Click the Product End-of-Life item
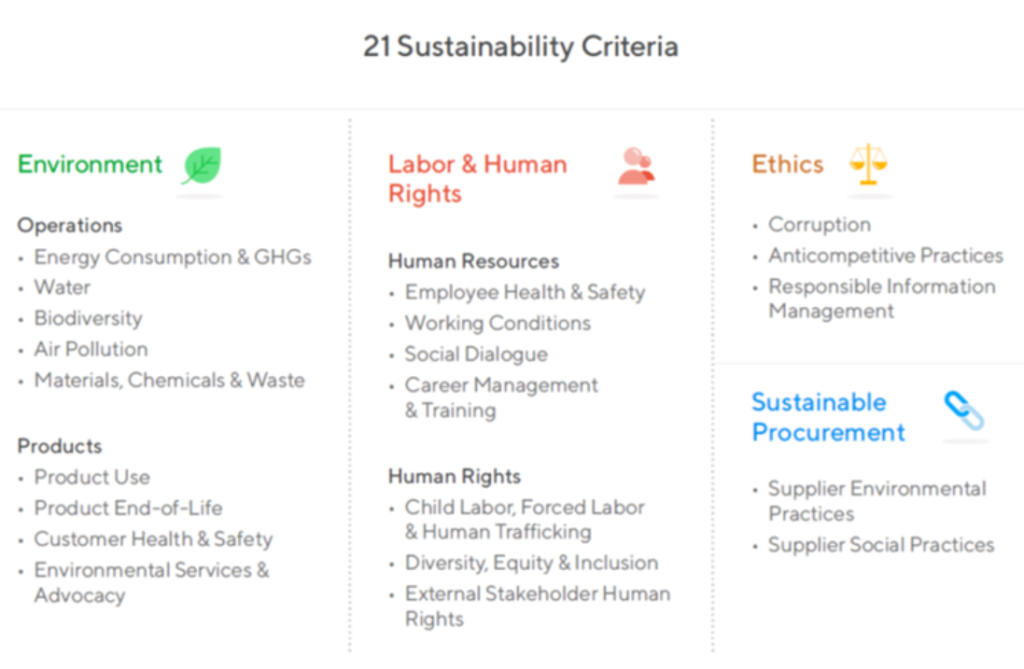 pyautogui.click(x=128, y=508)
